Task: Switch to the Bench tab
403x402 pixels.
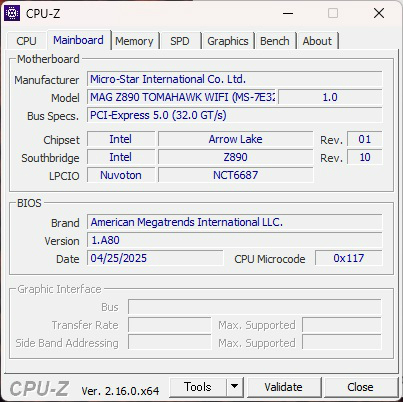Action: tap(275, 41)
